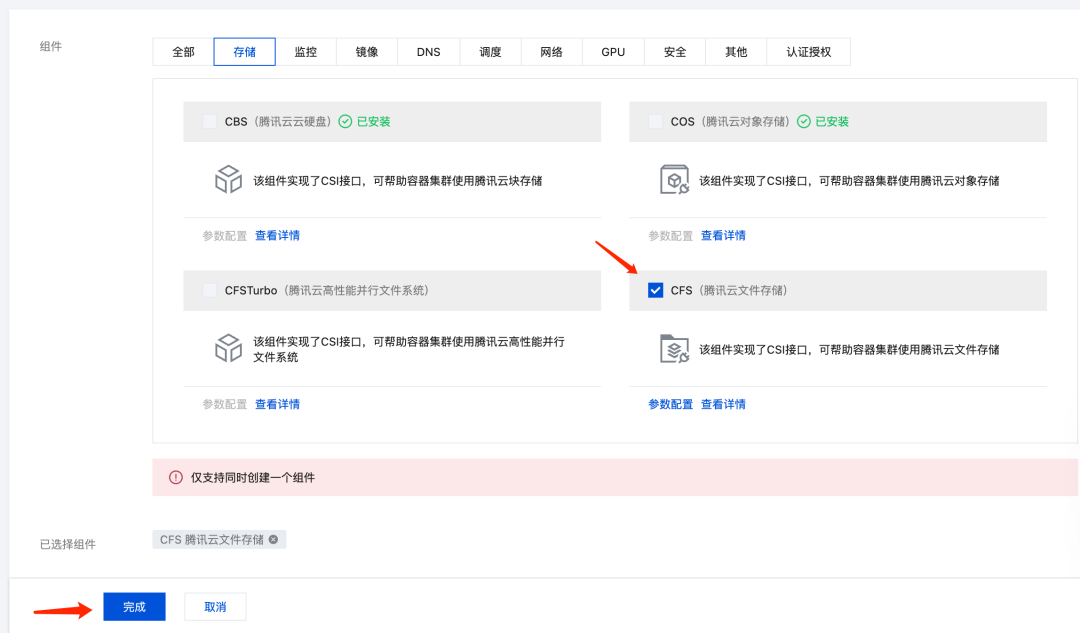Click the CFSTurbo parallel file system description
This screenshot has height=633, width=1080.
click(x=409, y=349)
